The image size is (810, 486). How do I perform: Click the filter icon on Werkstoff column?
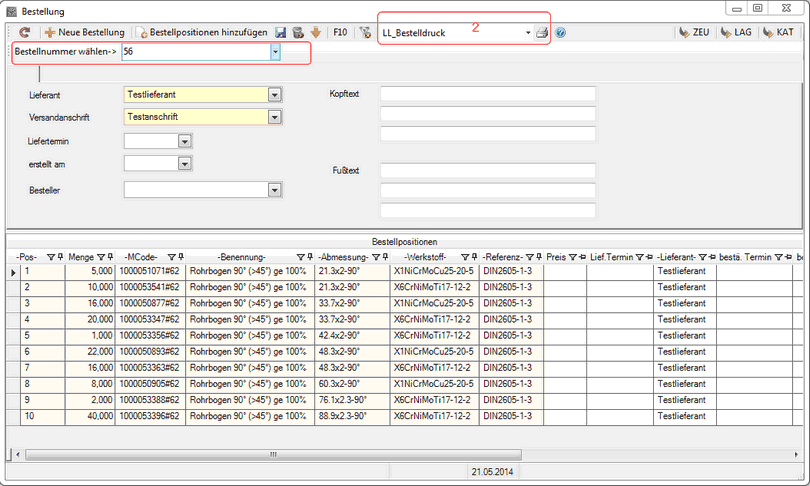point(465,257)
